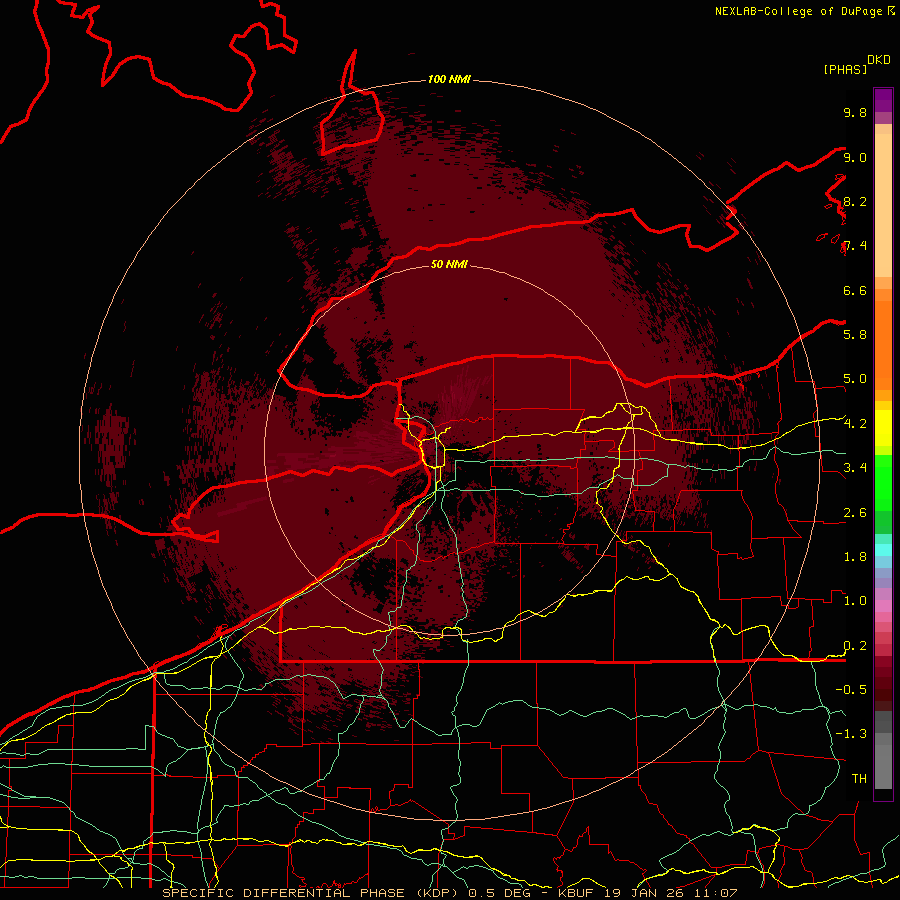This screenshot has height=900, width=900.
Task: Click the "DKD" label above the color bar
Action: click(878, 60)
